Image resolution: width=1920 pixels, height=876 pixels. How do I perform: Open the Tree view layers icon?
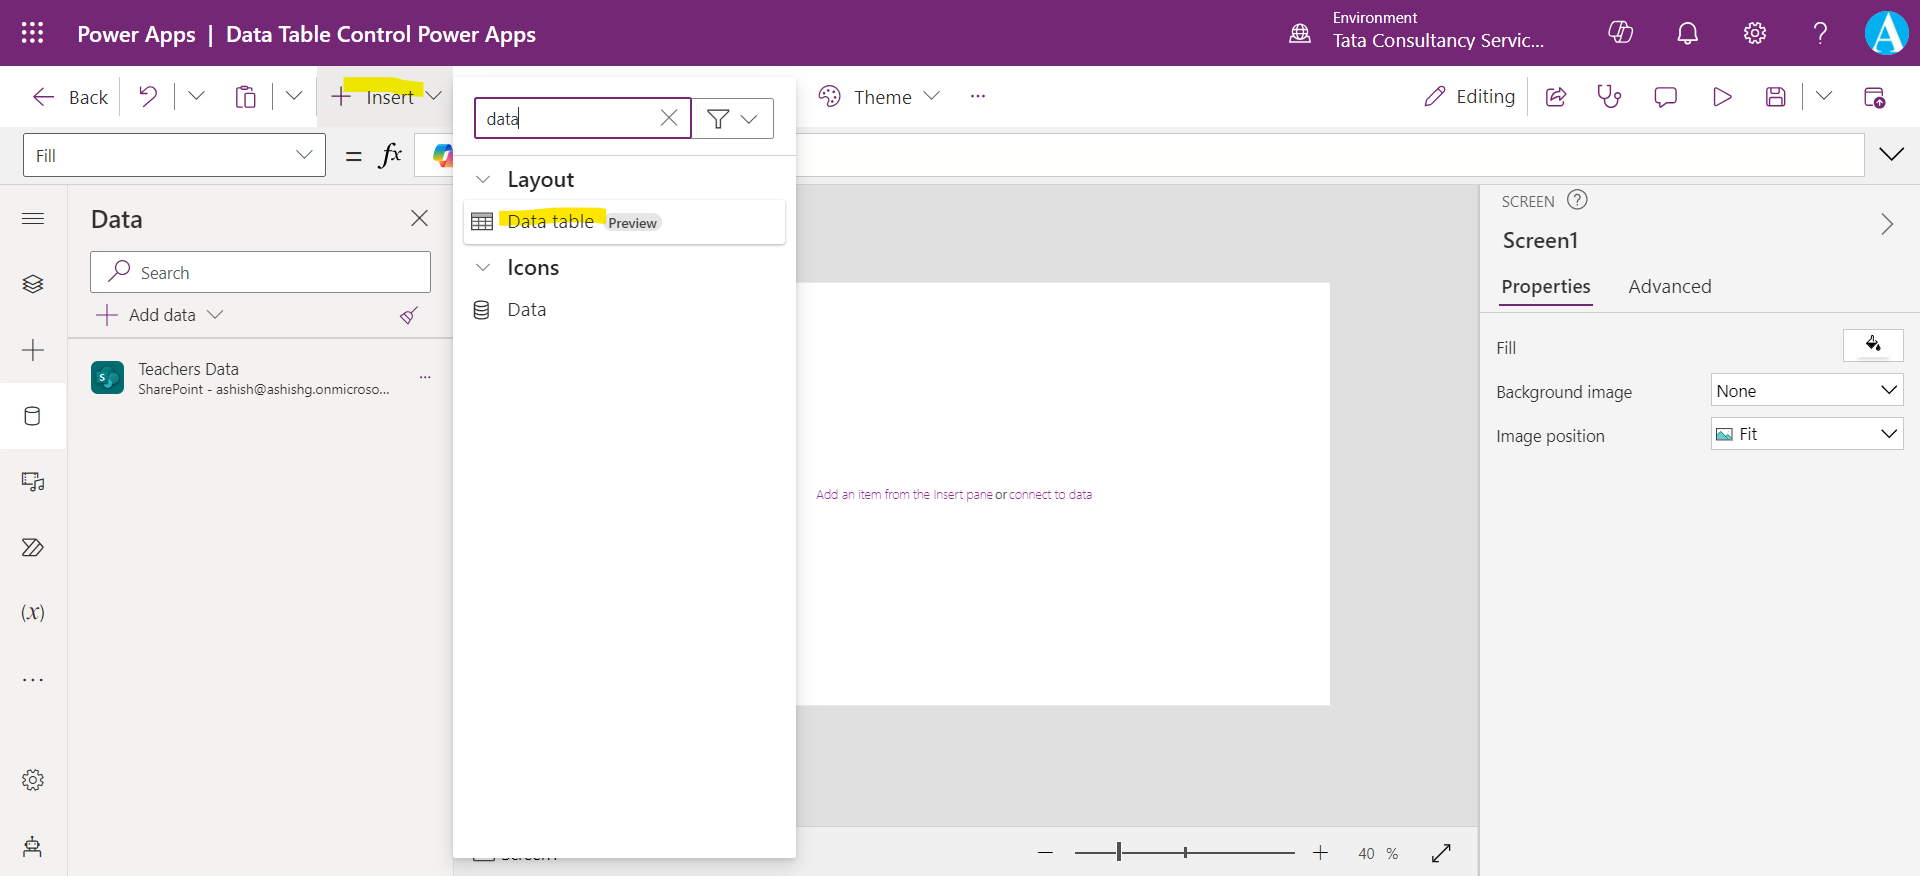[x=33, y=284]
